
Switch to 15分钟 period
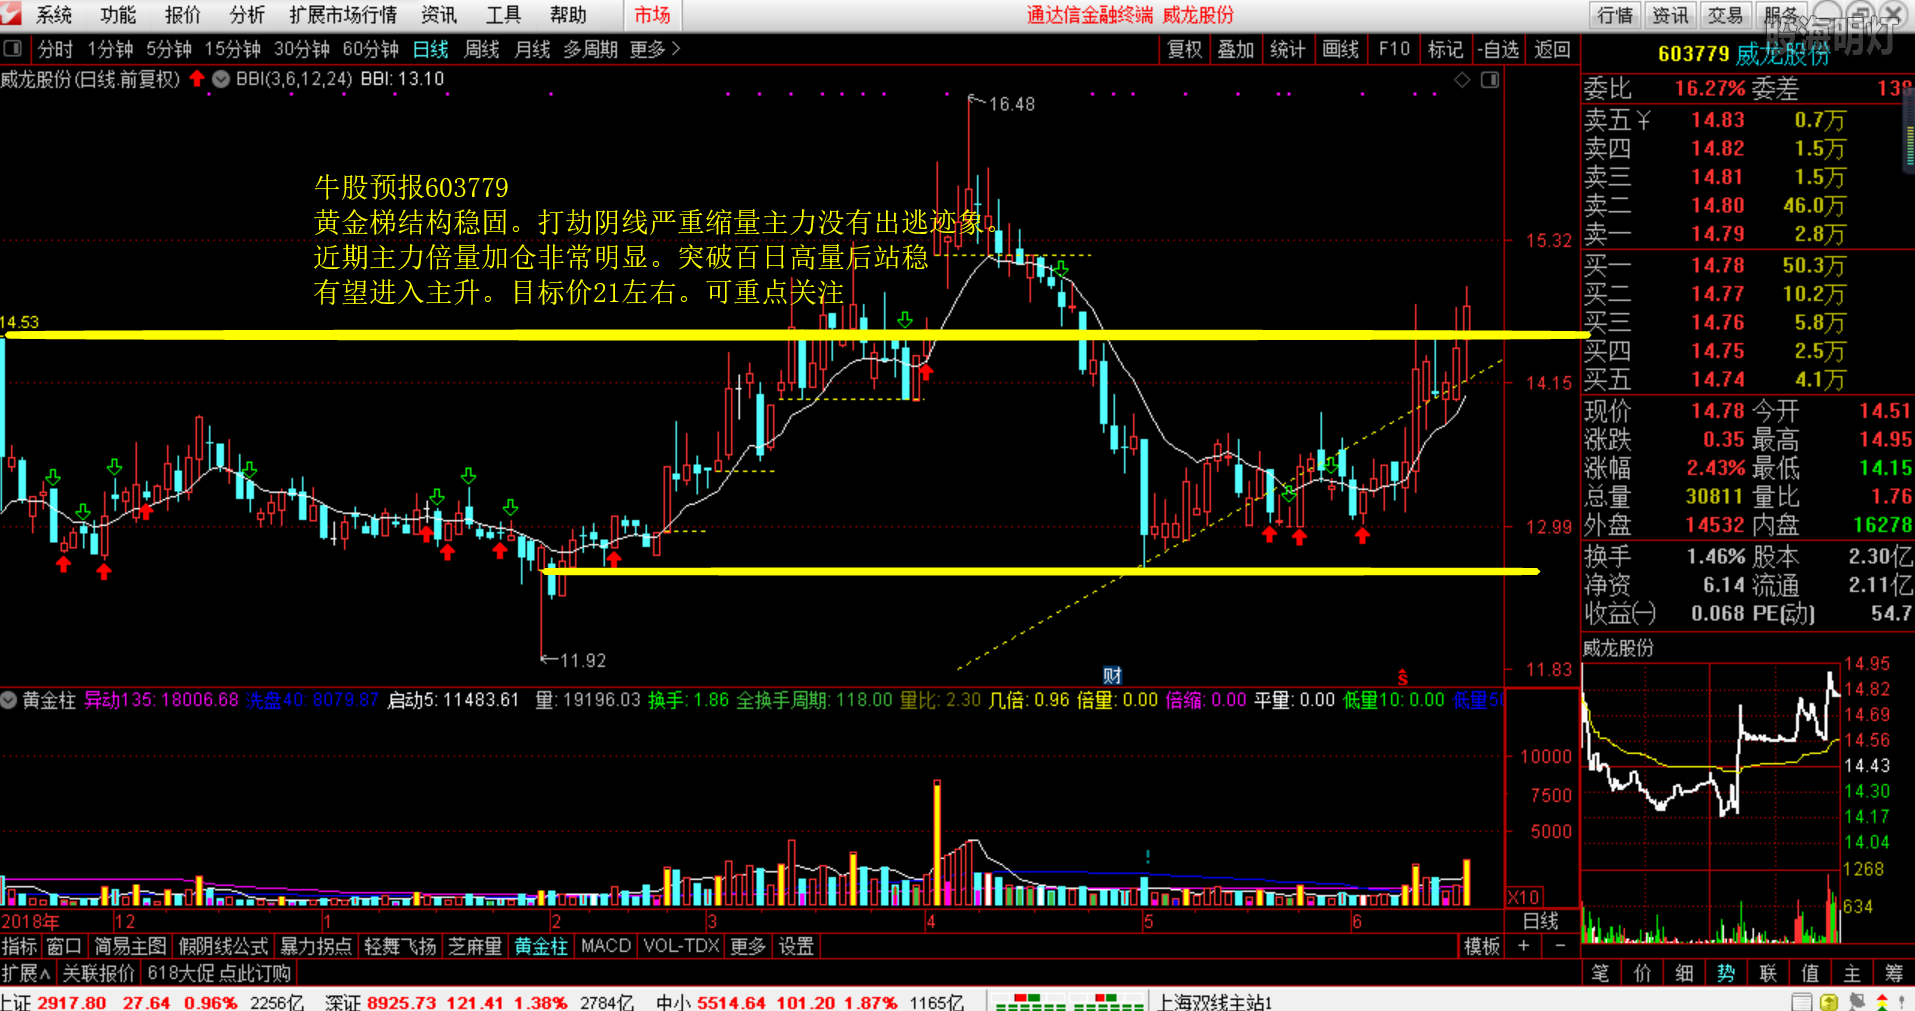coord(233,49)
